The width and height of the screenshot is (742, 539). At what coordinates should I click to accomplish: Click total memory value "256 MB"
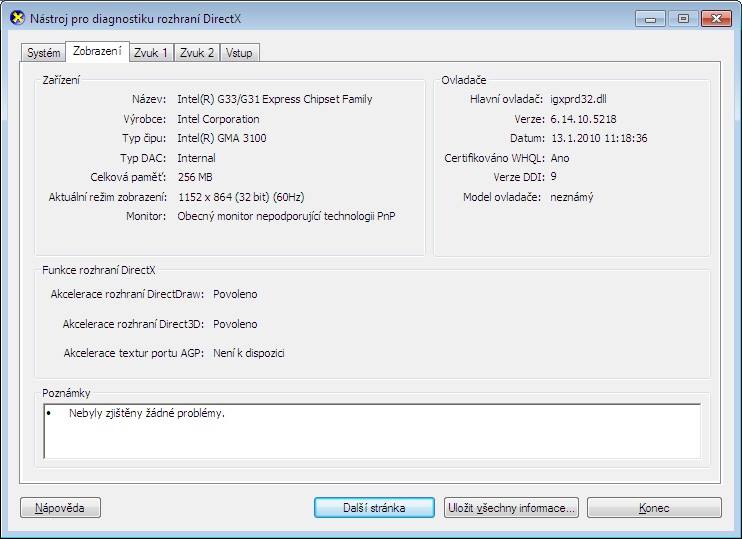(195, 177)
